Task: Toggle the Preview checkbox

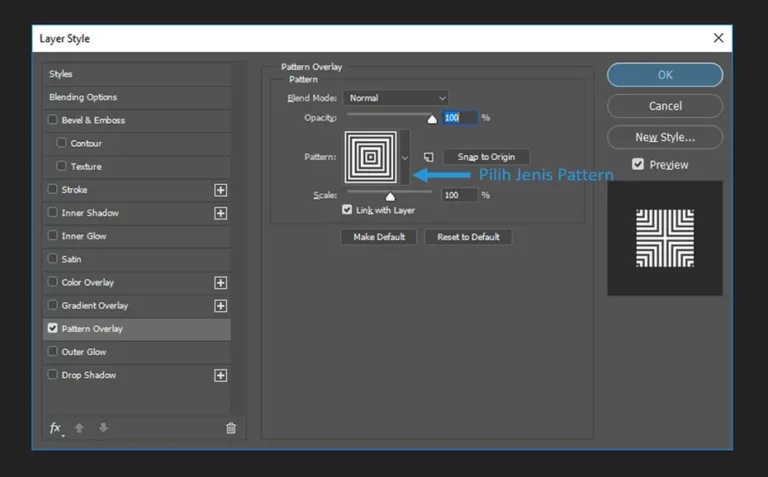Action: point(638,164)
